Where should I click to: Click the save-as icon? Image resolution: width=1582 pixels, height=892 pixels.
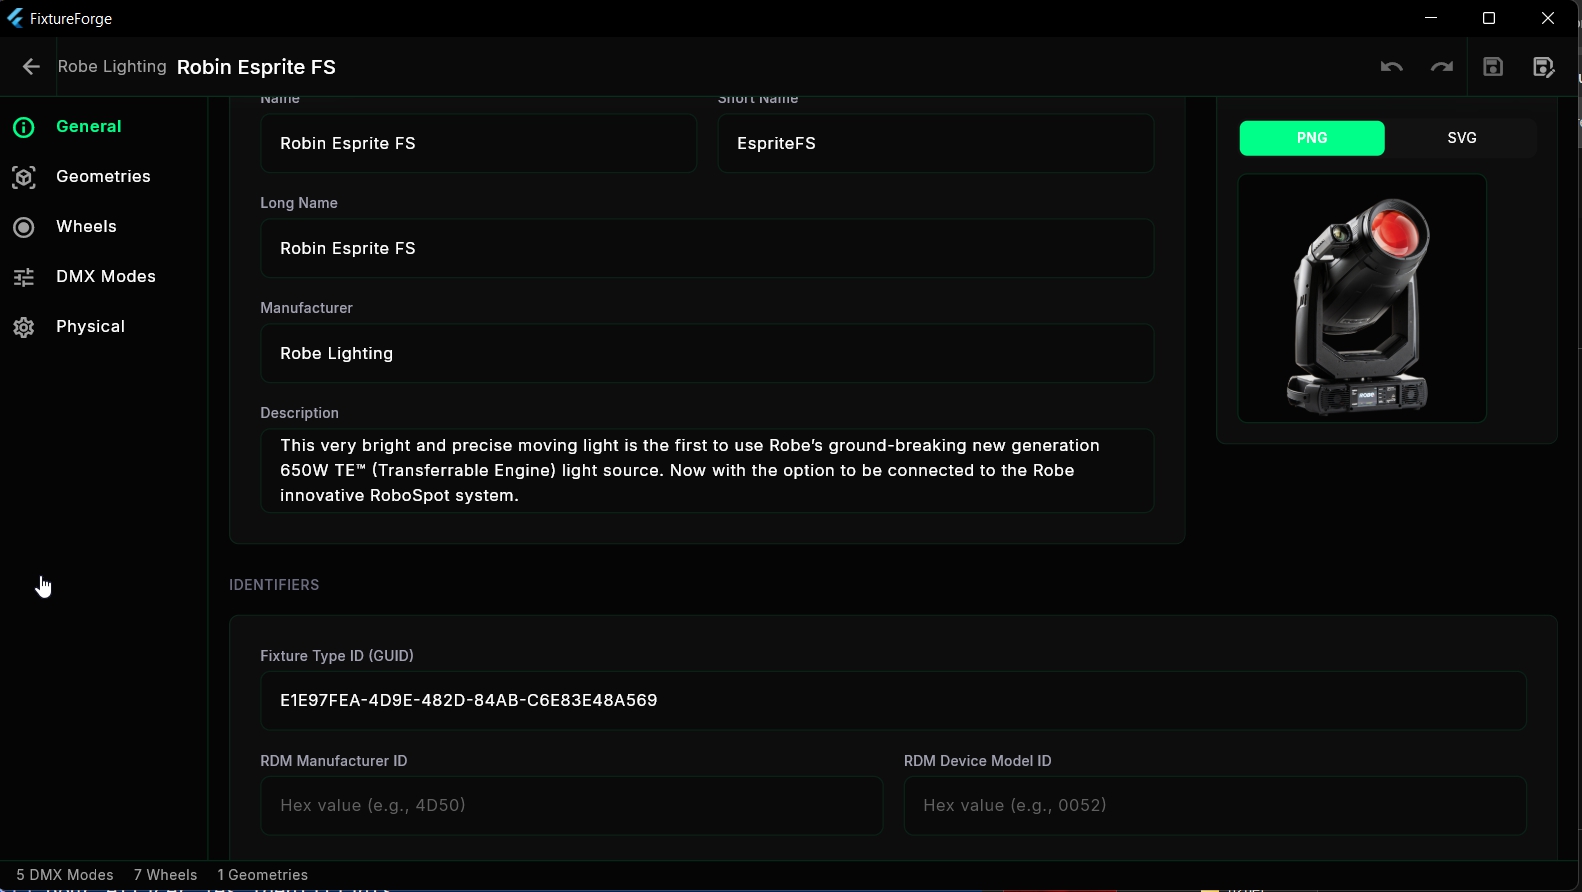1544,67
